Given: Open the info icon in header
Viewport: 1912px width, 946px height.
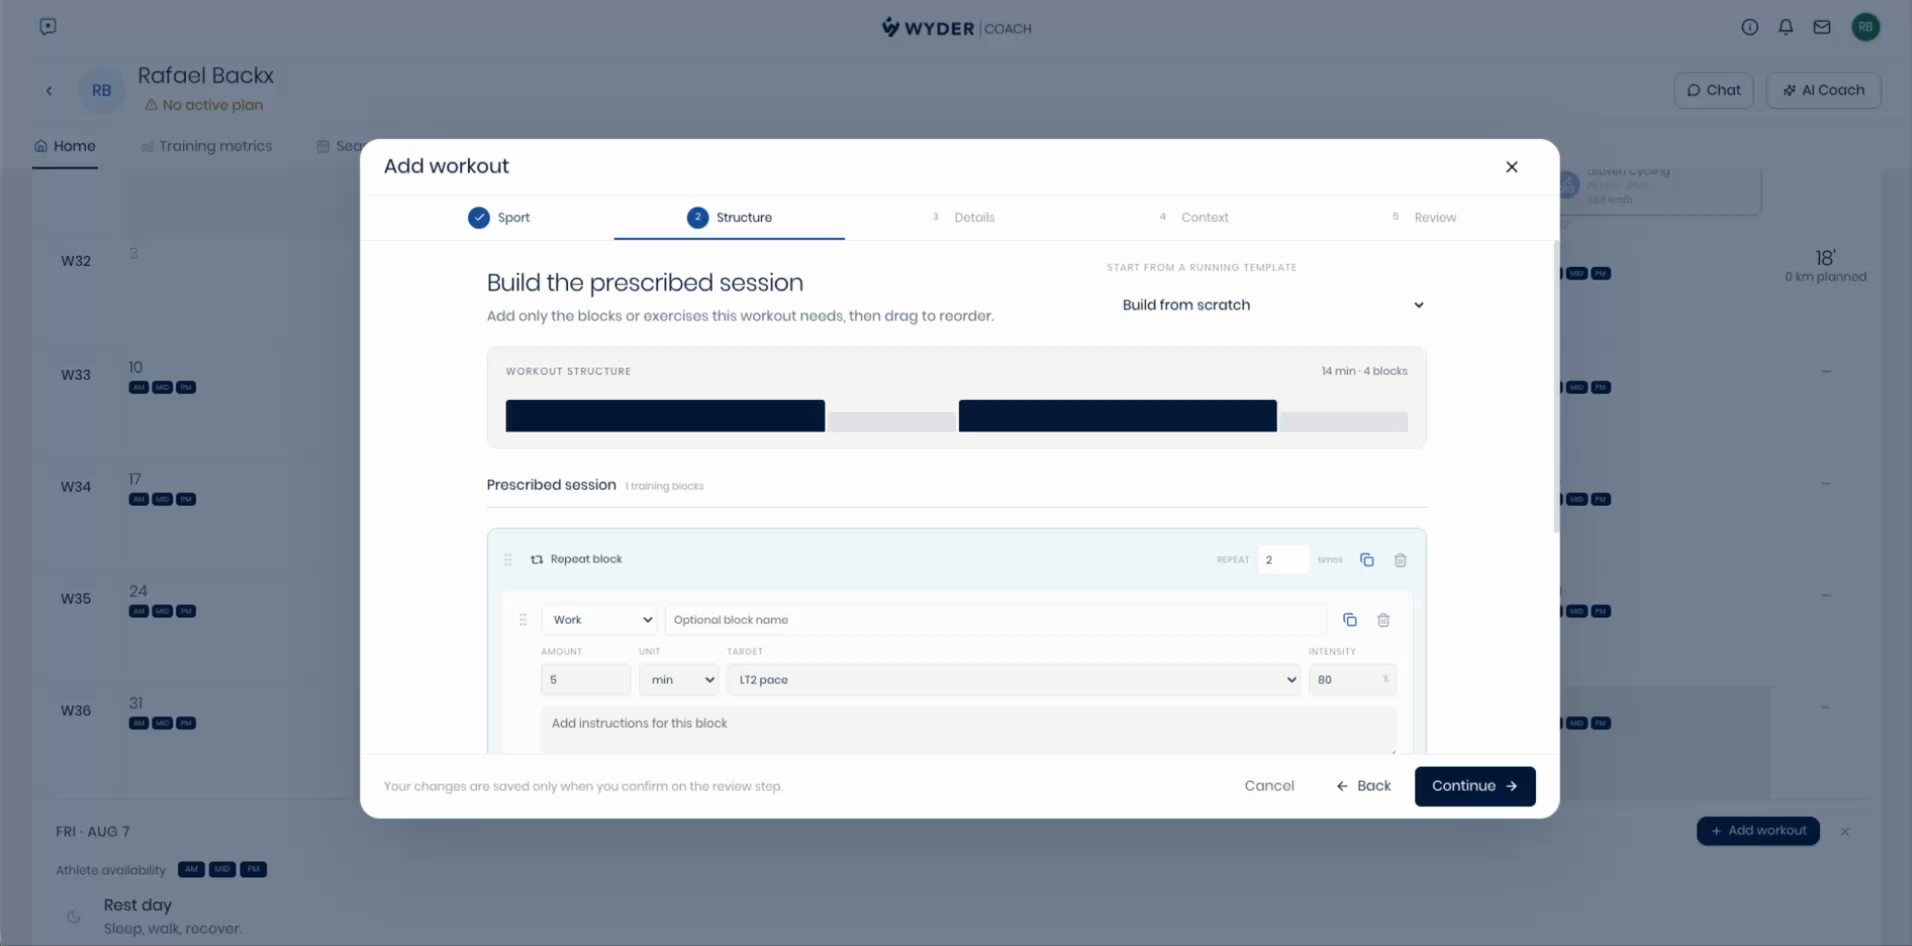Looking at the screenshot, I should pyautogui.click(x=1749, y=28).
